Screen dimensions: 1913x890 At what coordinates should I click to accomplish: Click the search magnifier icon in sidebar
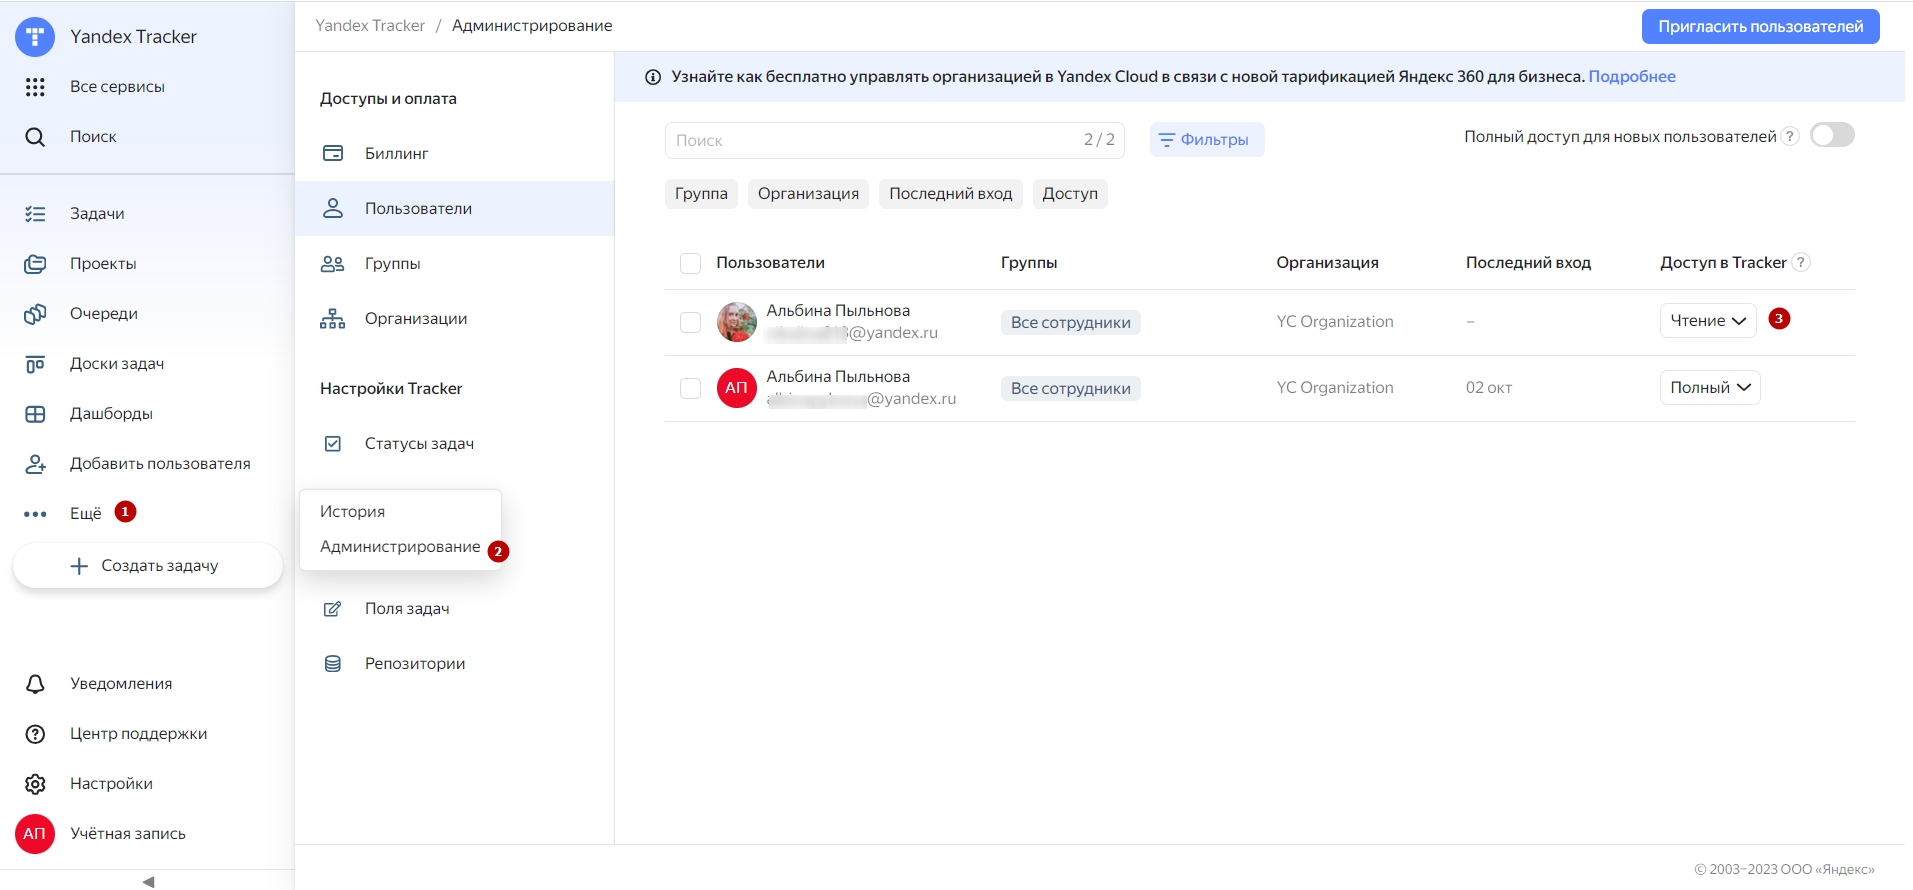(x=35, y=137)
